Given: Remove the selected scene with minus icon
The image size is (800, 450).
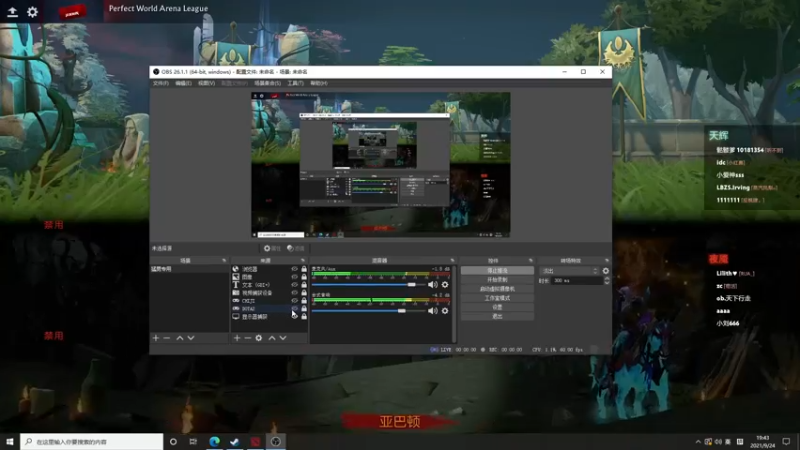Looking at the screenshot, I should 166,338.
